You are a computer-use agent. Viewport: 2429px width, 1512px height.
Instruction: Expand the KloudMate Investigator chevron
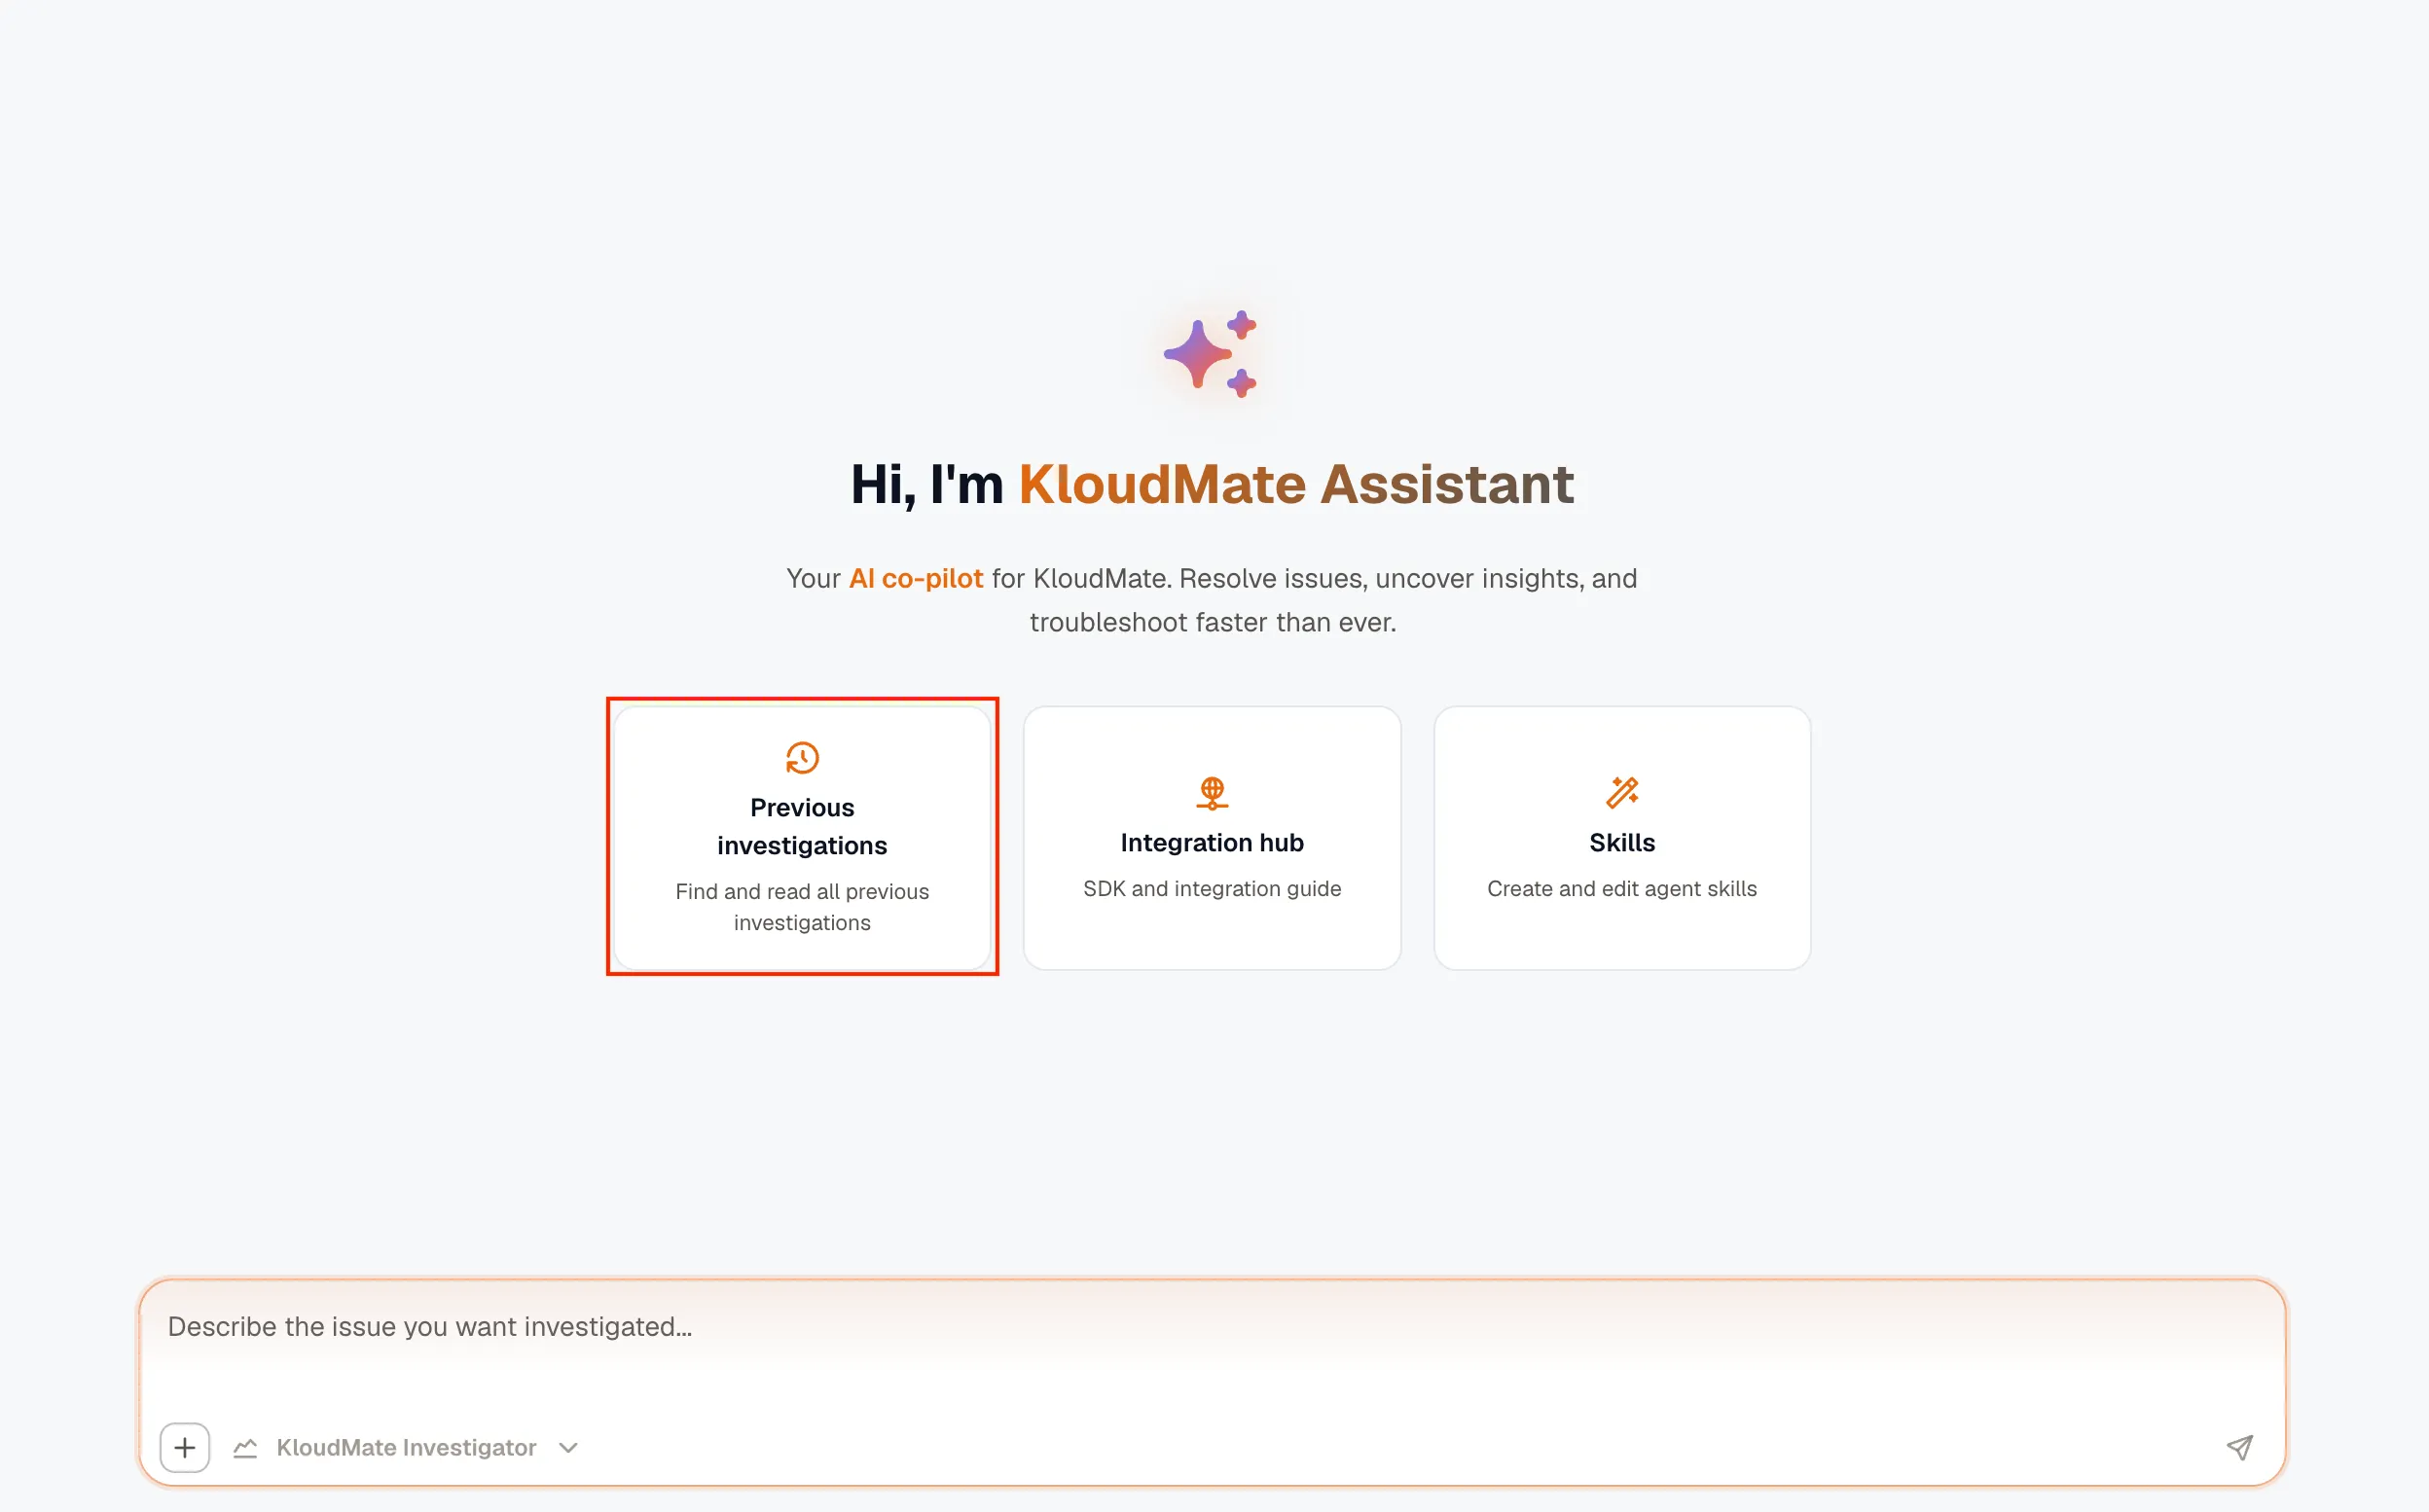tap(568, 1447)
